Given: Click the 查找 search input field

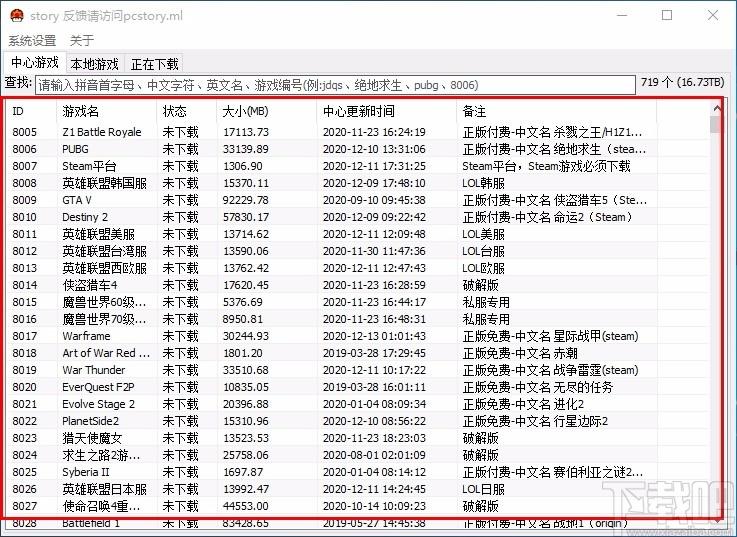Looking at the screenshot, I should 335,85.
